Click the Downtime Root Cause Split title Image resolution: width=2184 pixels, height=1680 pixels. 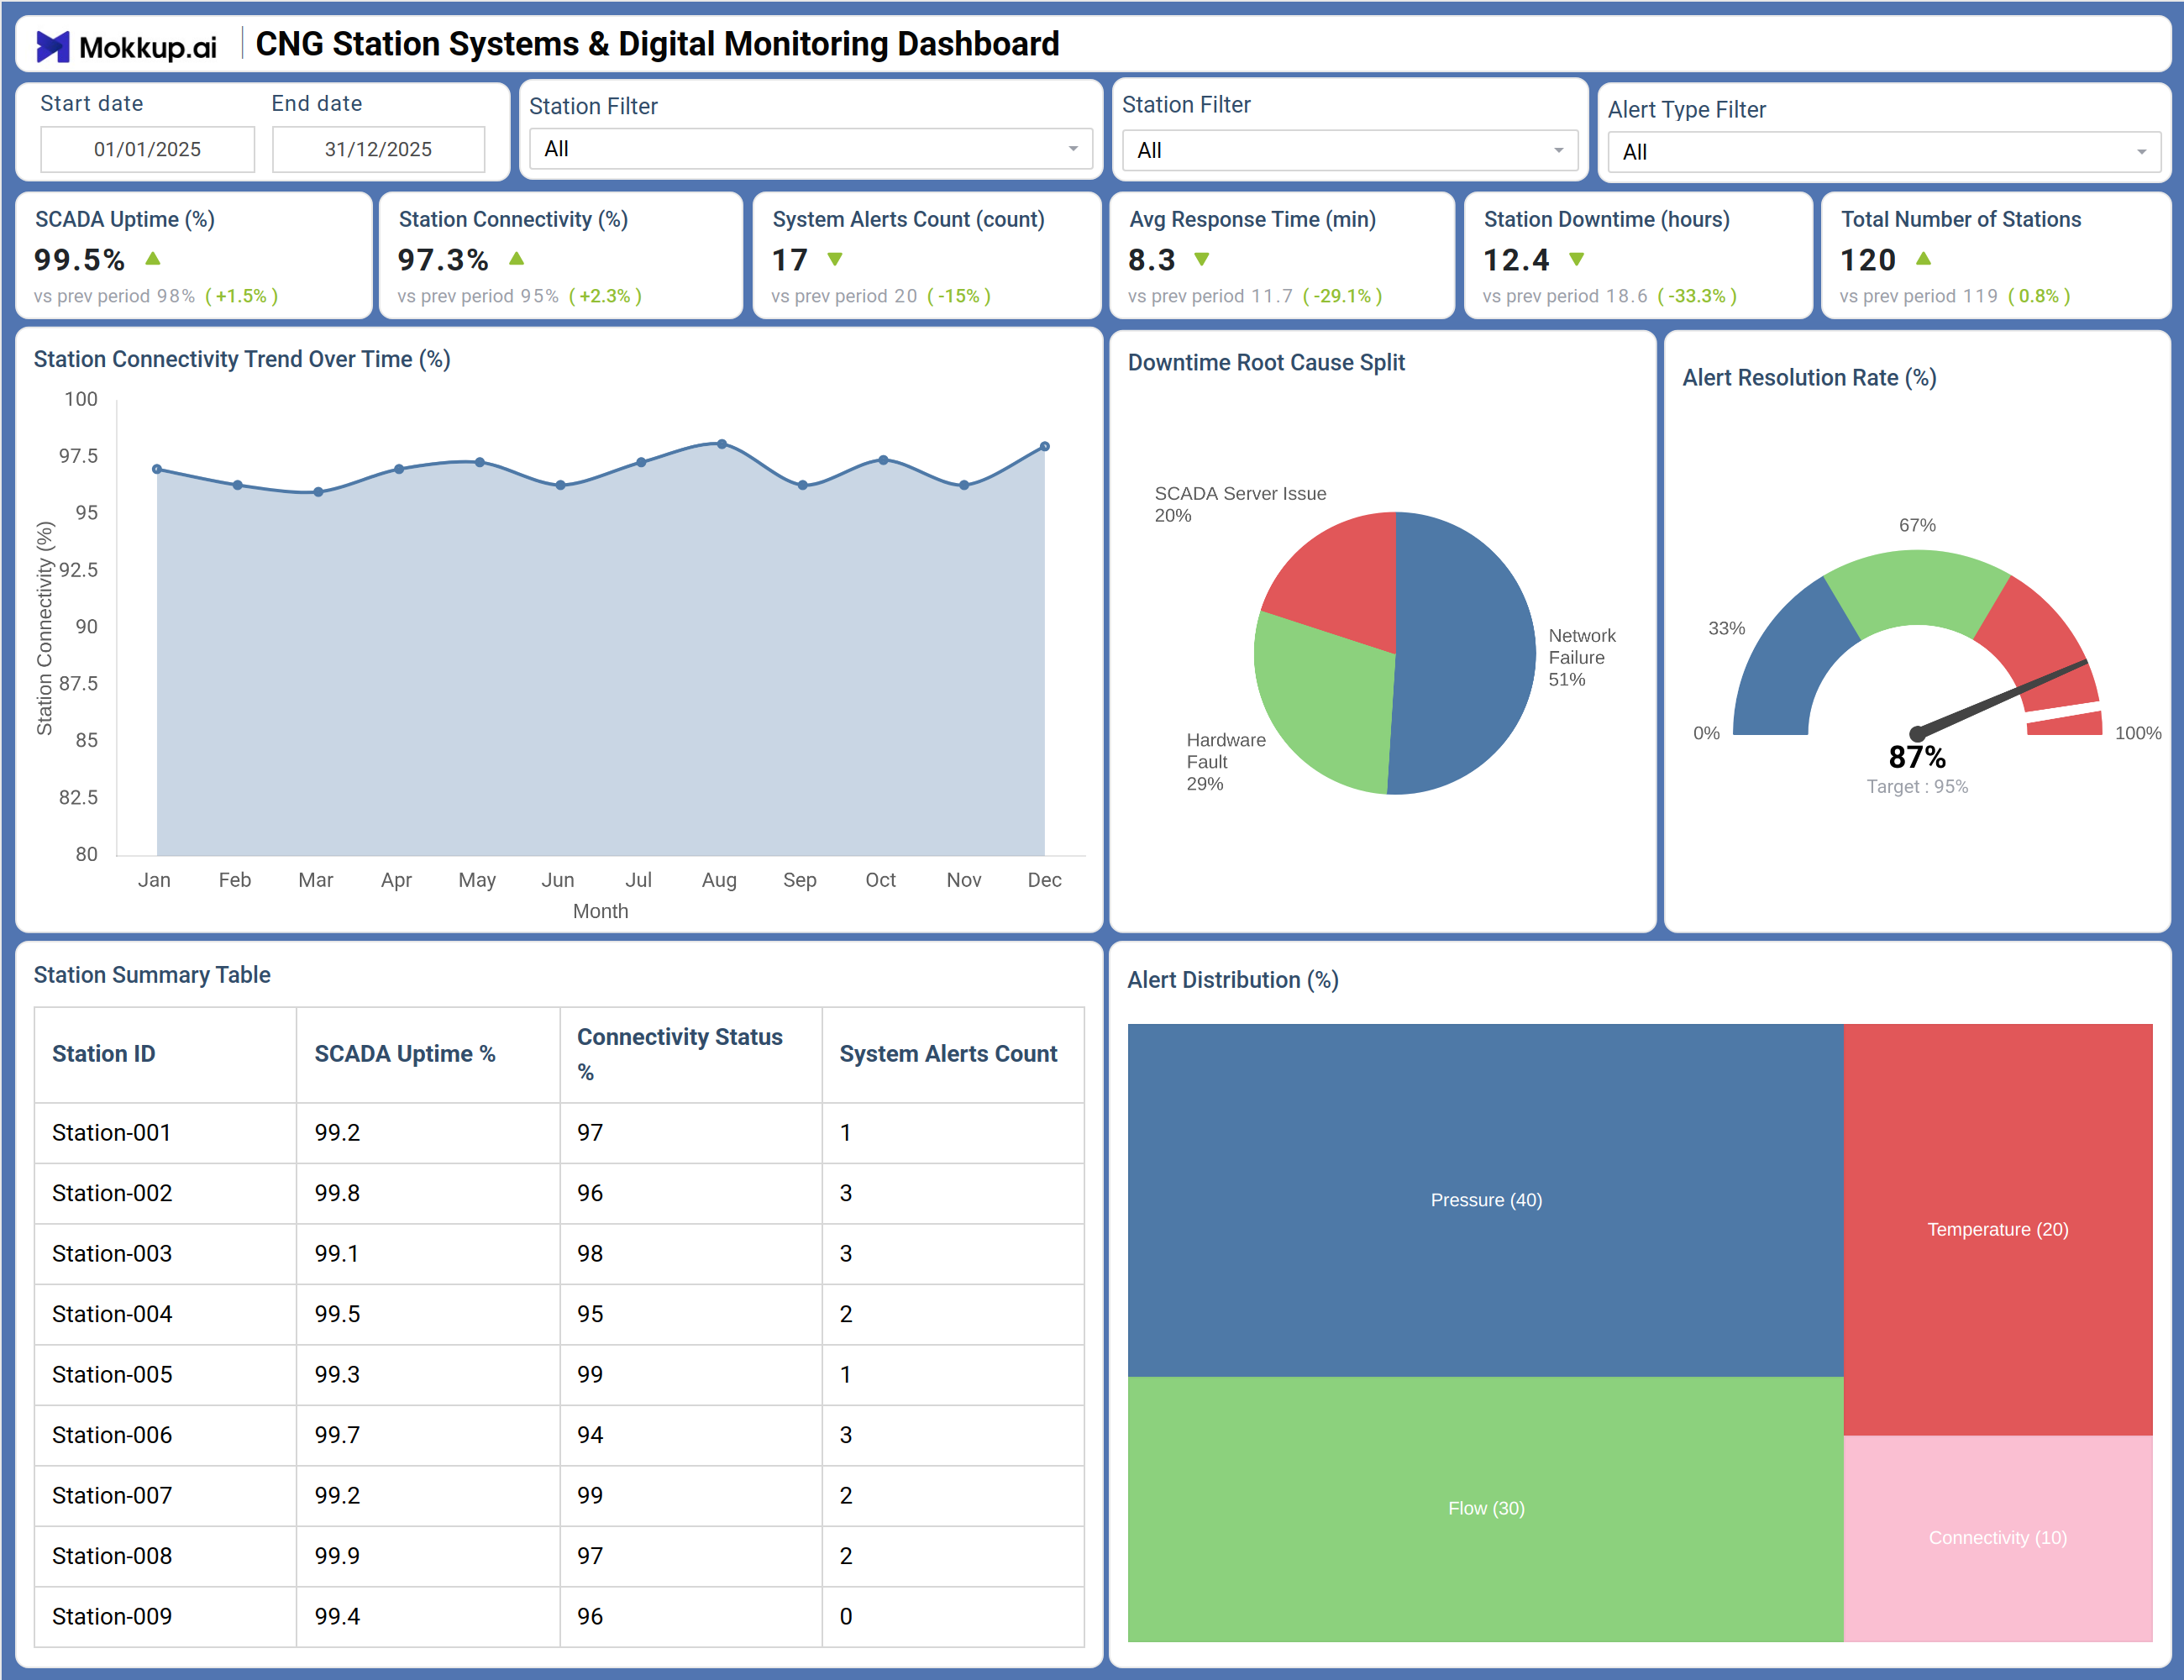coord(1266,363)
